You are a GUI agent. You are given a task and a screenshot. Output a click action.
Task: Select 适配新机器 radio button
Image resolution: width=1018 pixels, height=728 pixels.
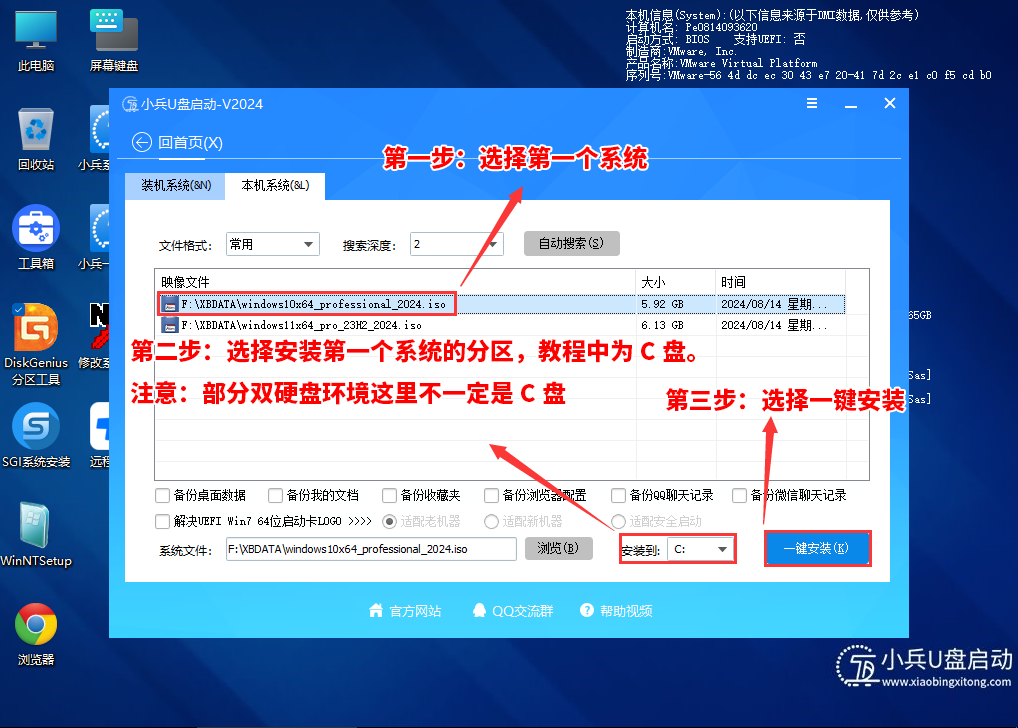[491, 521]
